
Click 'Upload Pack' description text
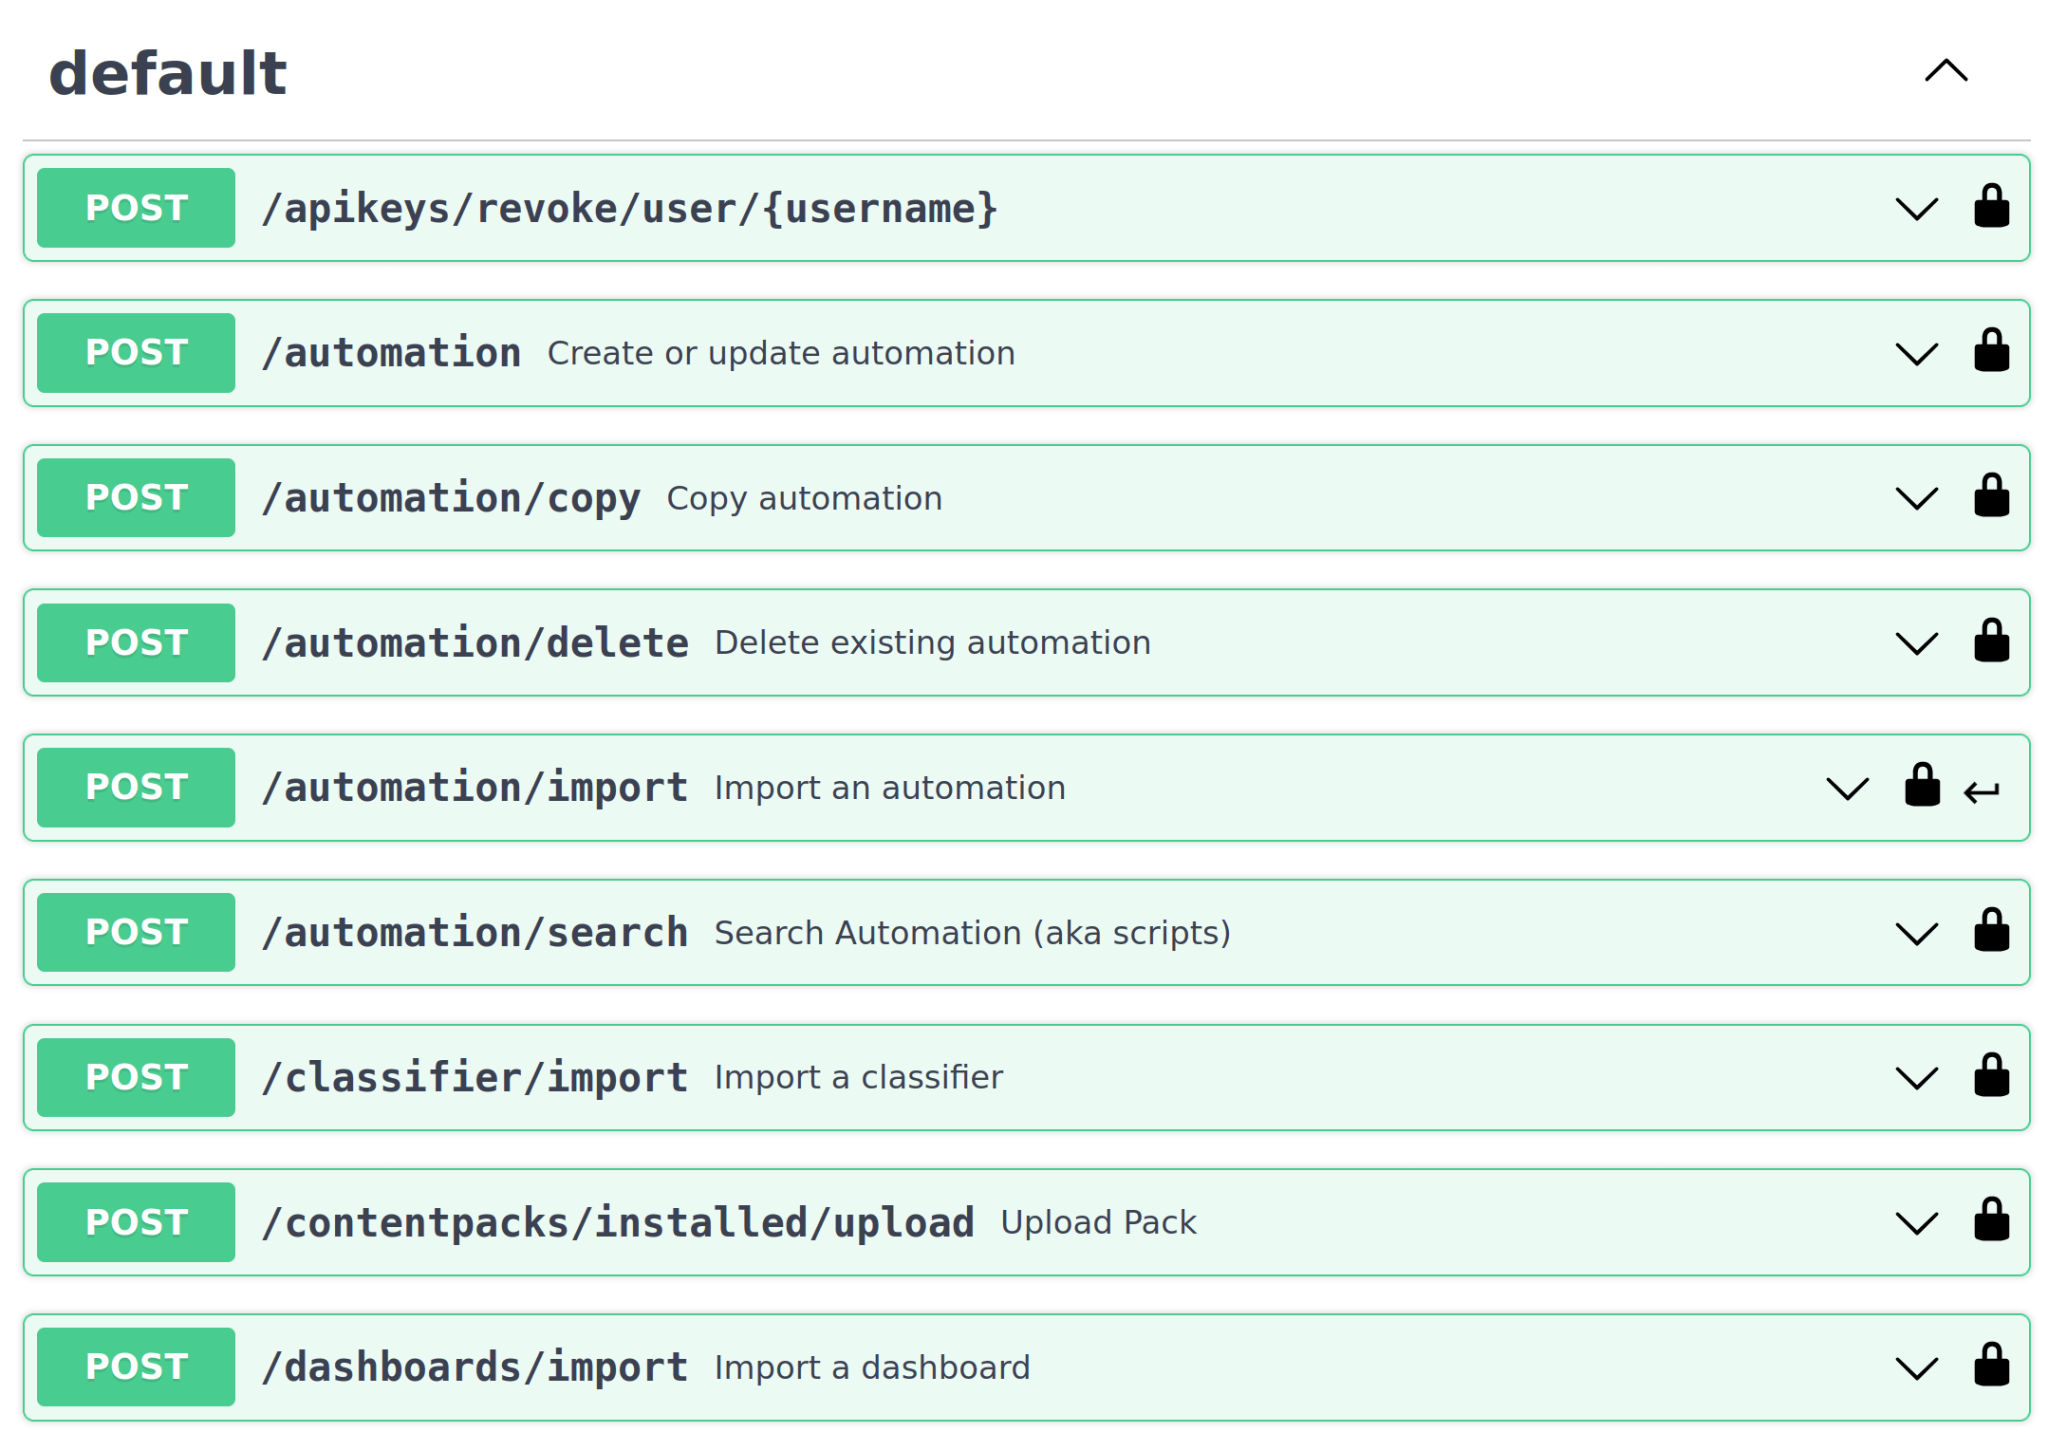[x=1099, y=1222]
